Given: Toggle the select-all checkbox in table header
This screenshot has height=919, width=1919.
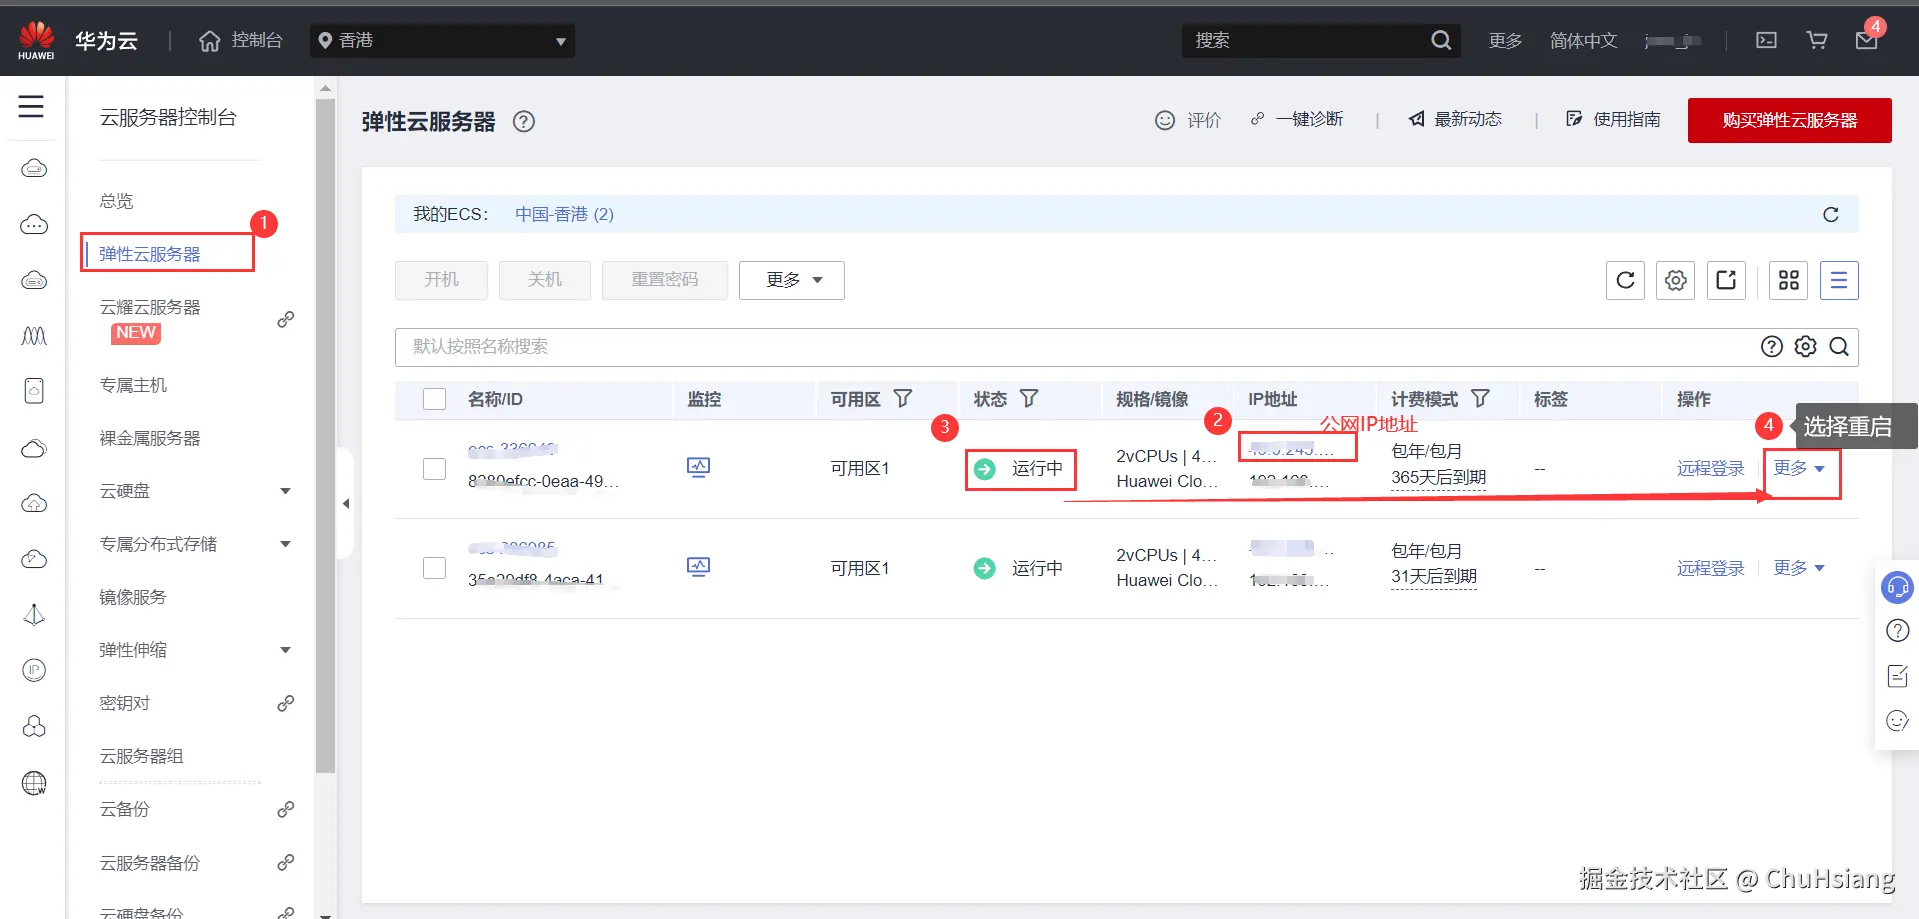Looking at the screenshot, I should pos(434,399).
